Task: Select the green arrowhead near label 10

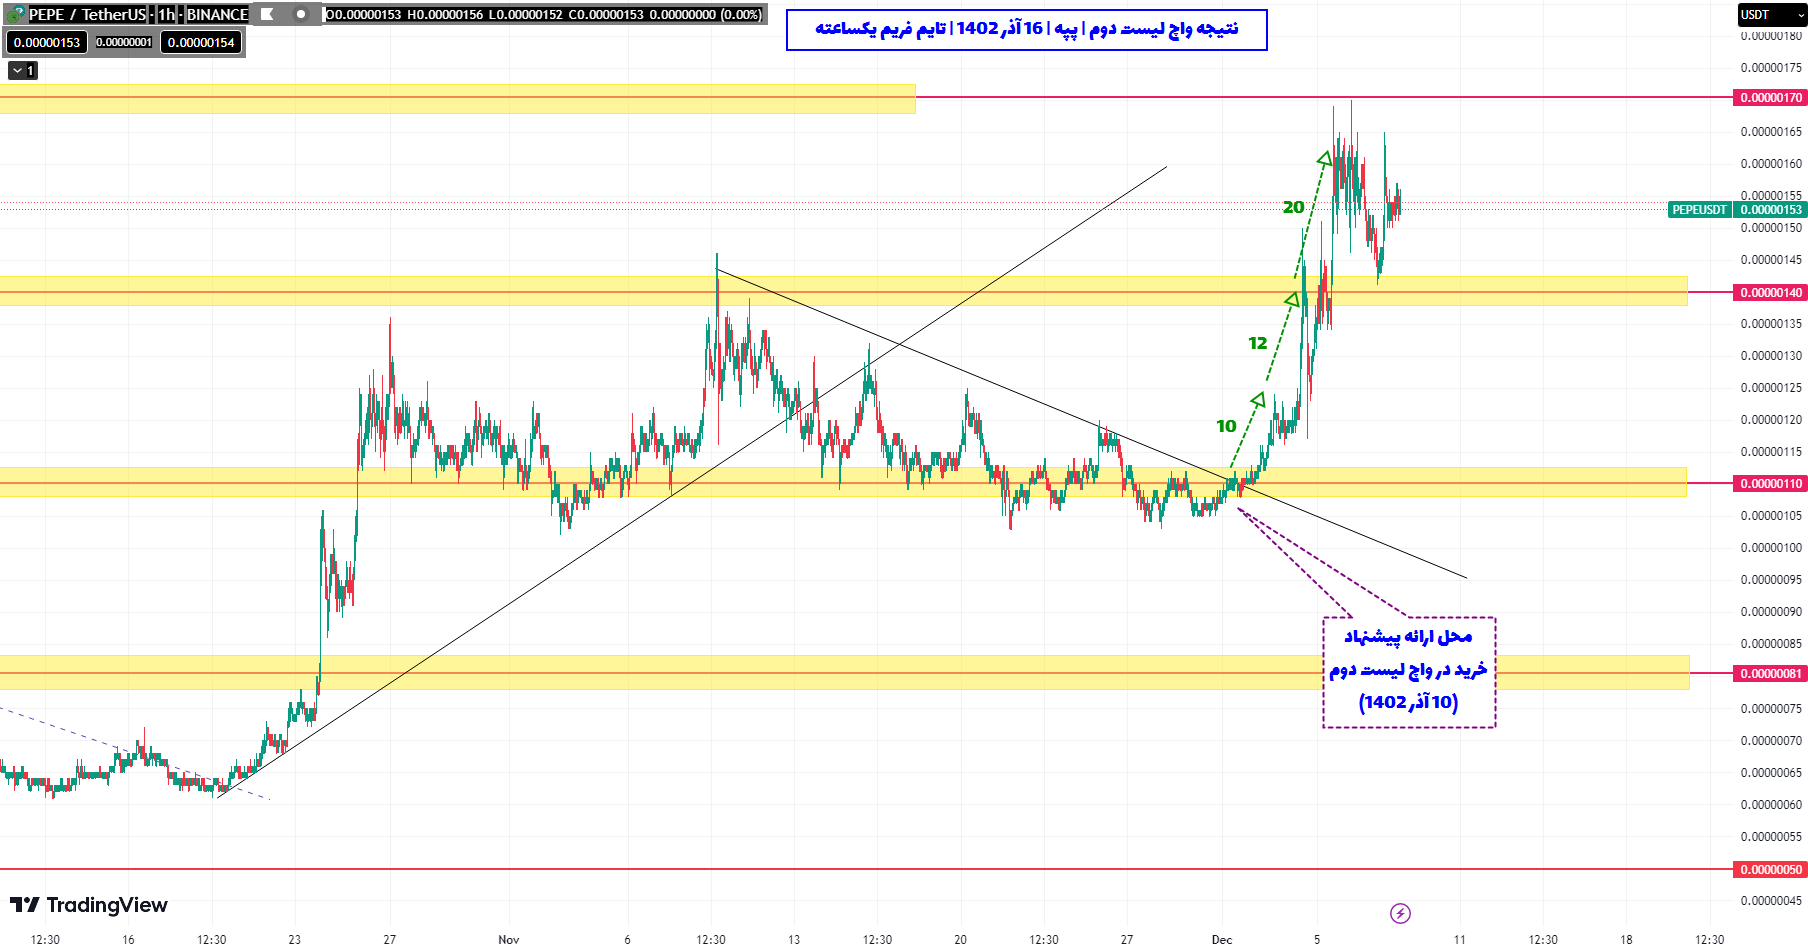Action: 1258,400
